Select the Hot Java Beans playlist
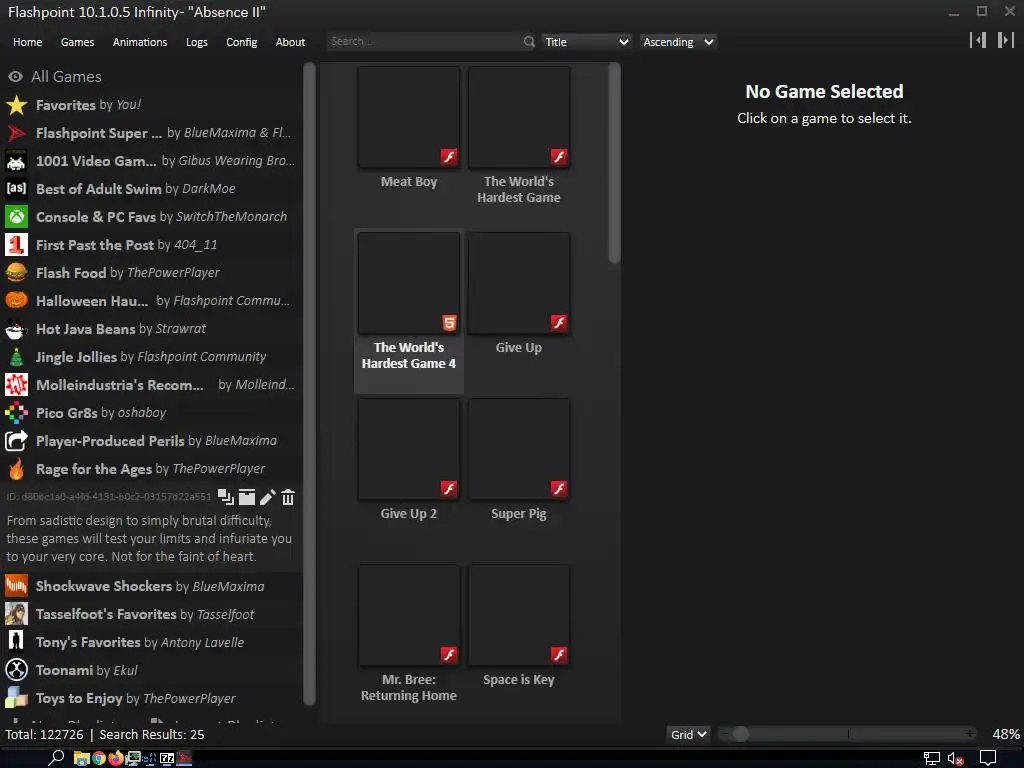Image resolution: width=1024 pixels, height=768 pixels. pyautogui.click(x=152, y=329)
